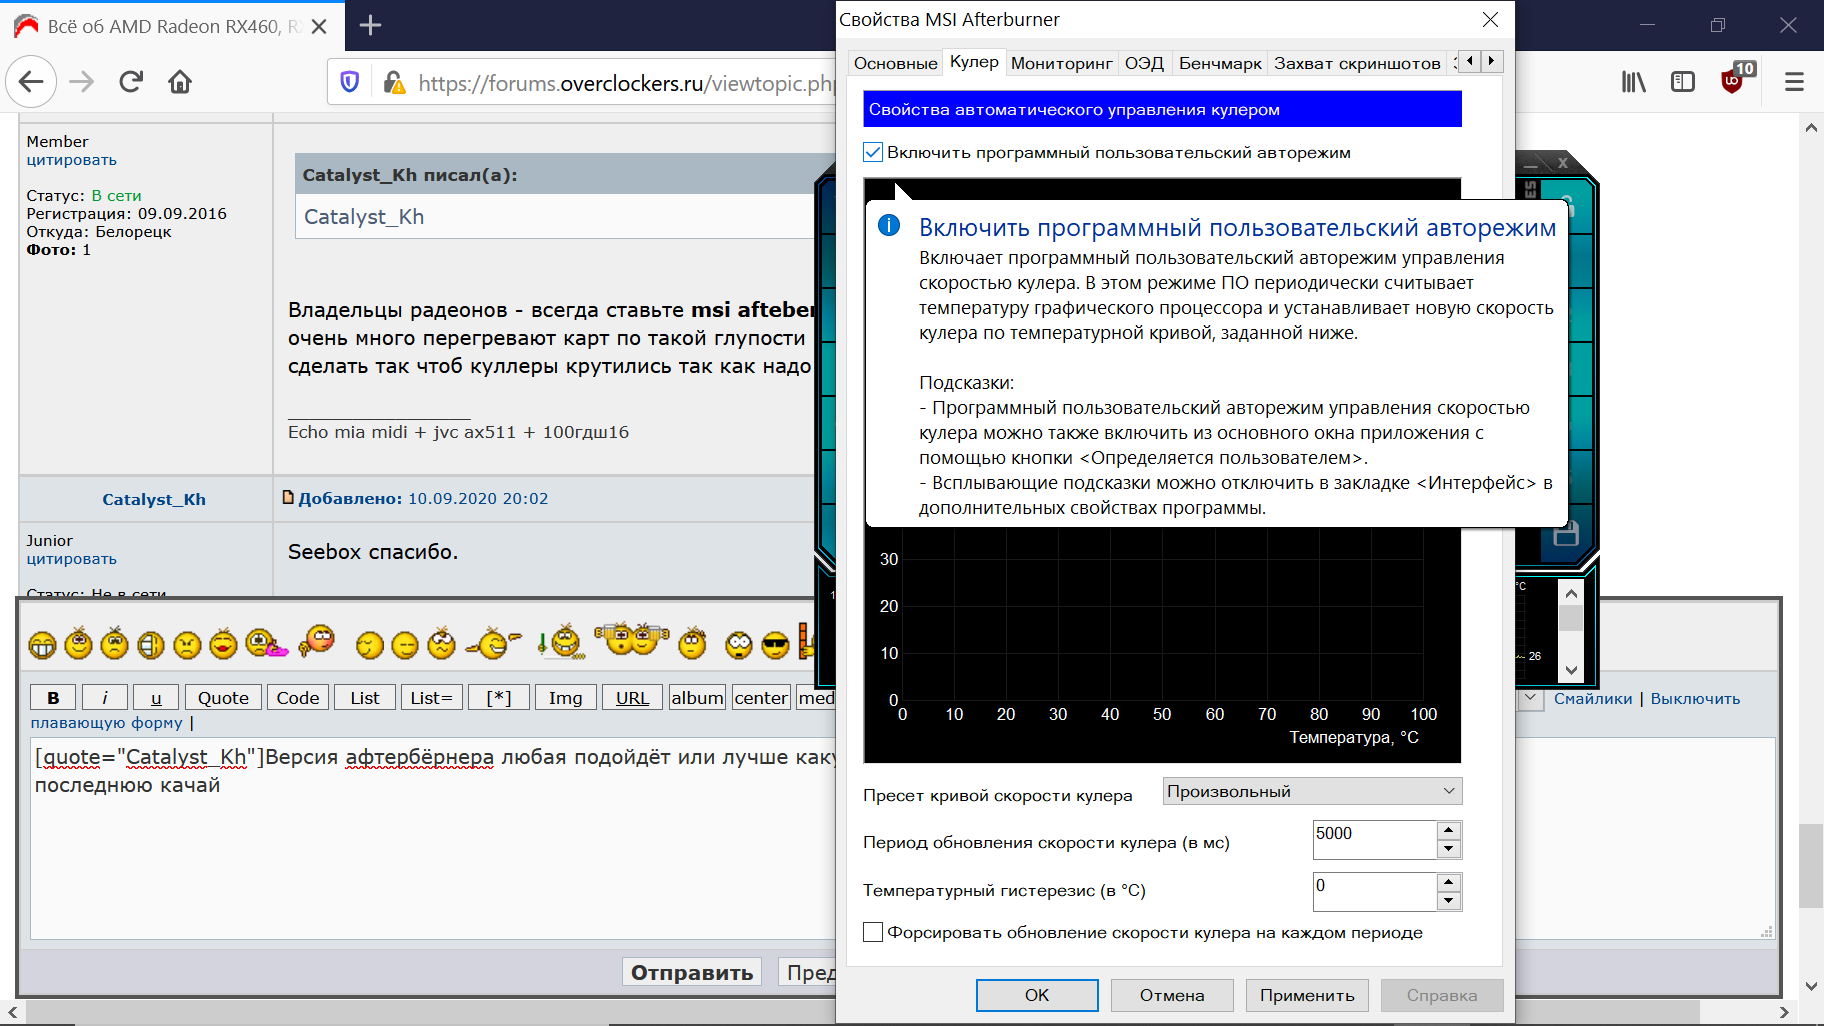Toggle the Firefox sidebar icon
The height and width of the screenshot is (1026, 1824).
click(x=1683, y=82)
